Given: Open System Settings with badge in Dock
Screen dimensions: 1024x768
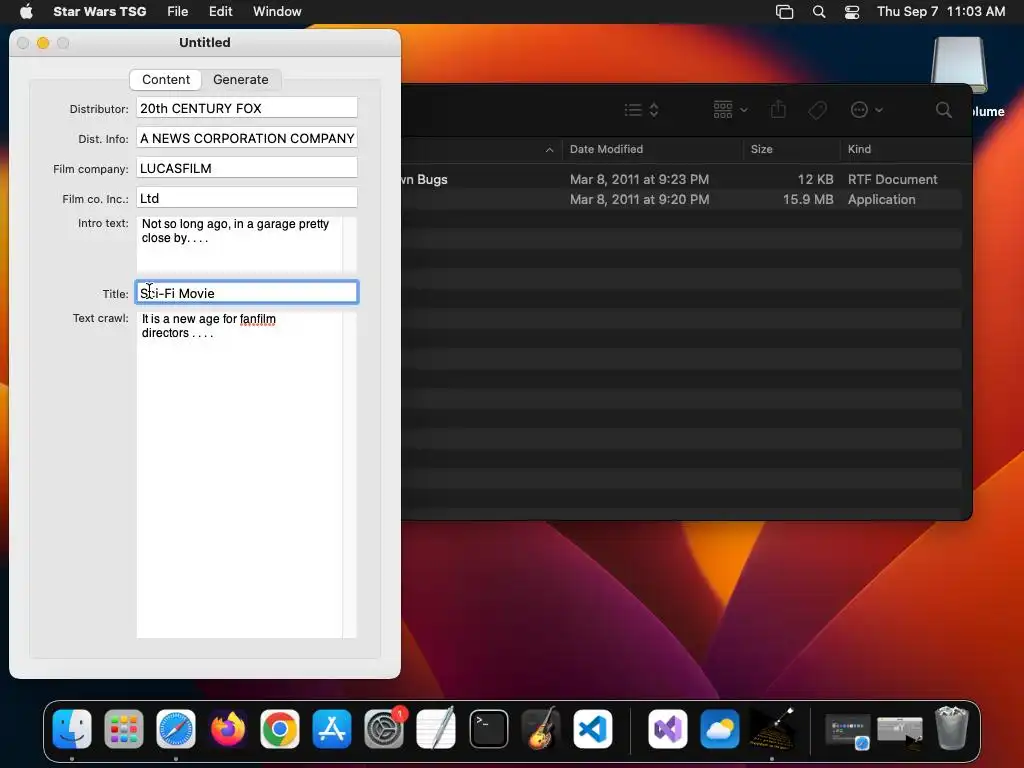Looking at the screenshot, I should [x=384, y=728].
